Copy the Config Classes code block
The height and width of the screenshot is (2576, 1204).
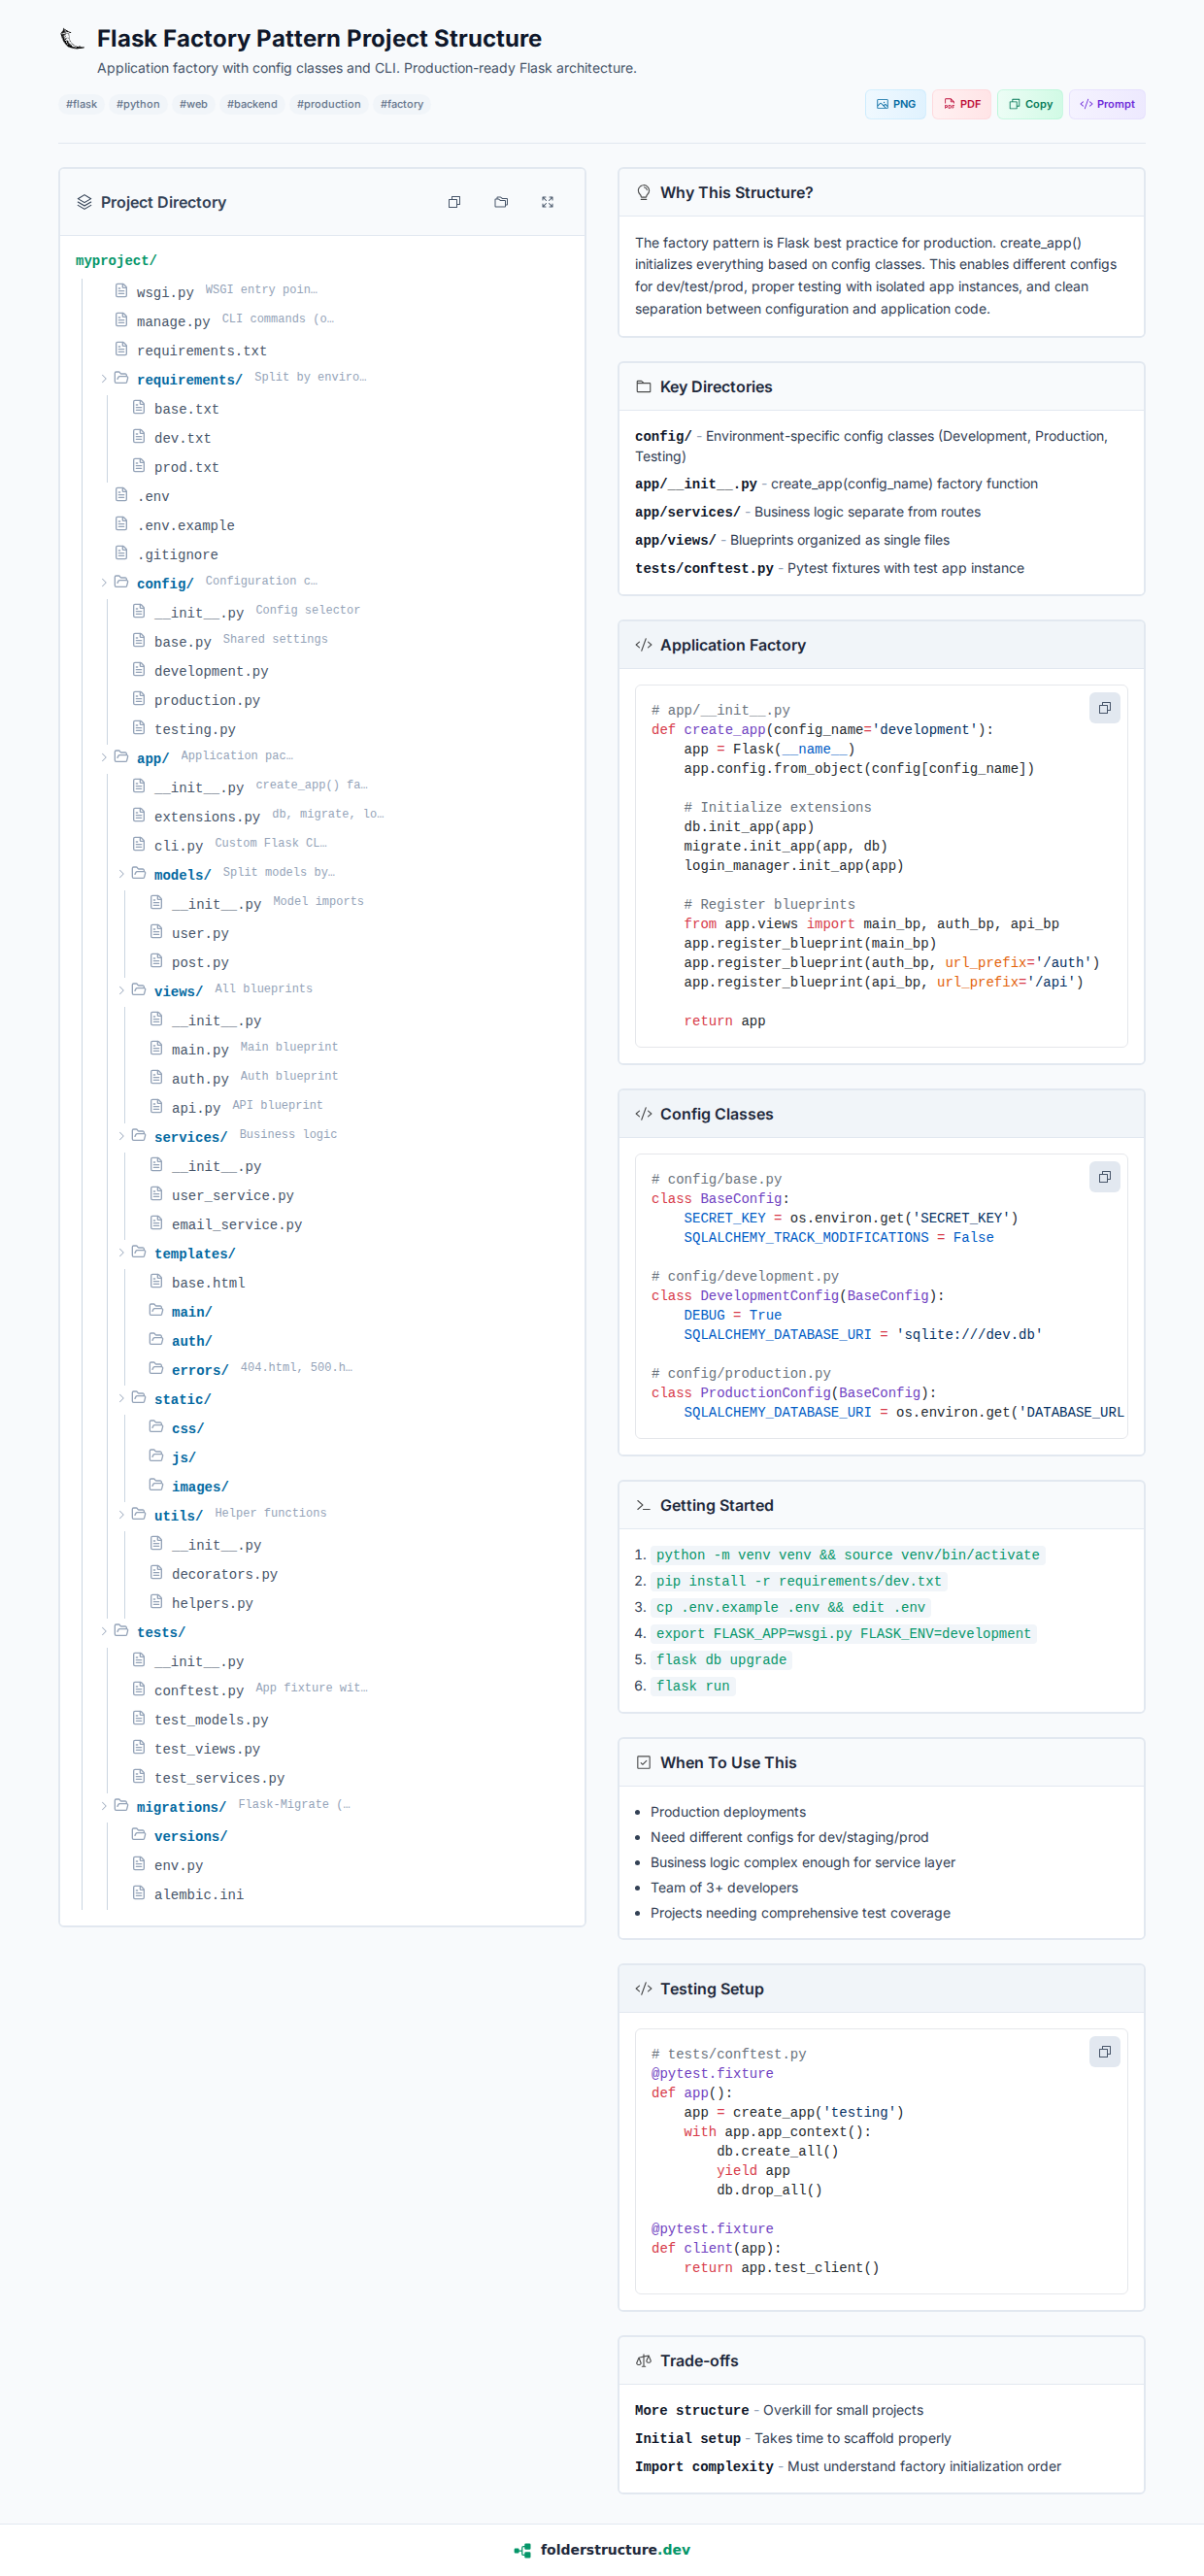(x=1104, y=1177)
